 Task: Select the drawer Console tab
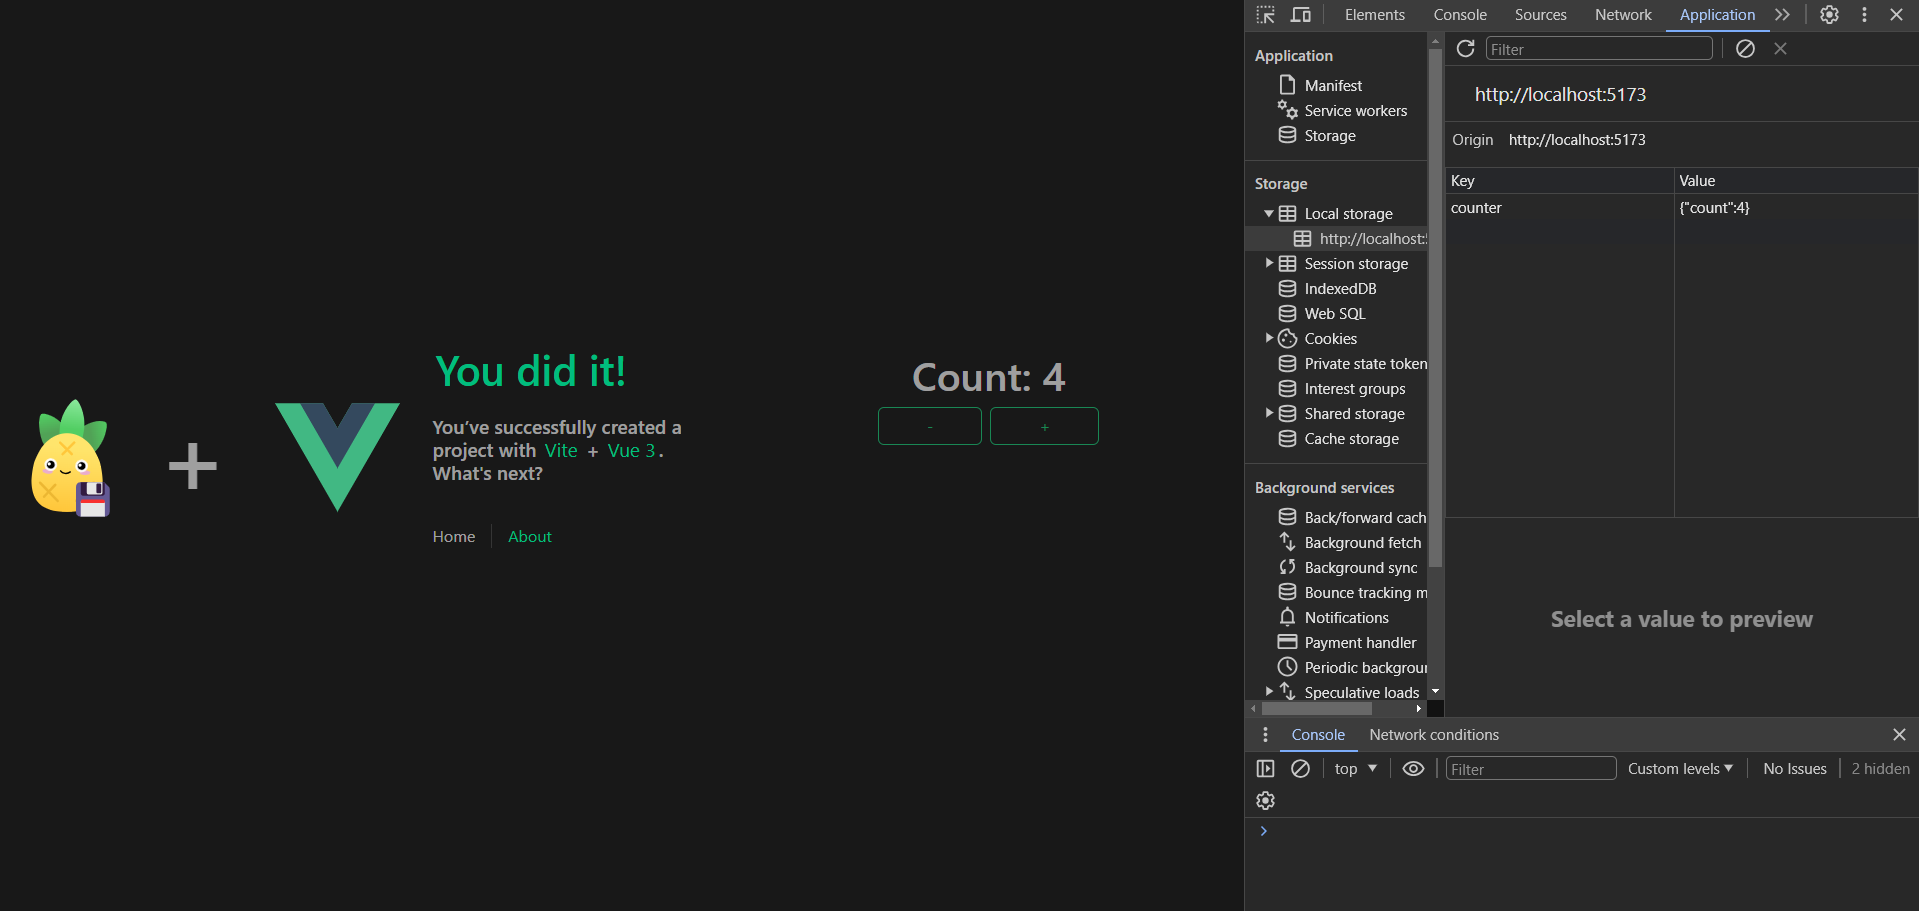click(1318, 735)
